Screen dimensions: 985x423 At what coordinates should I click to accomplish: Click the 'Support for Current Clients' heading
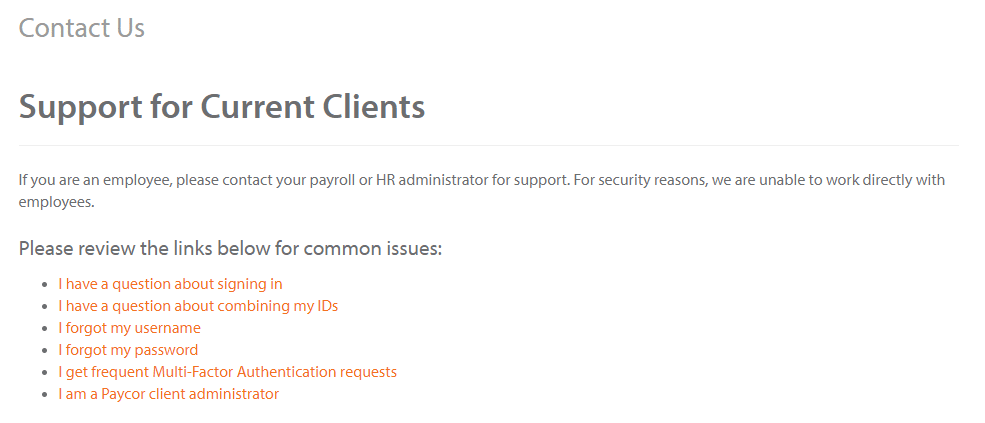(222, 106)
